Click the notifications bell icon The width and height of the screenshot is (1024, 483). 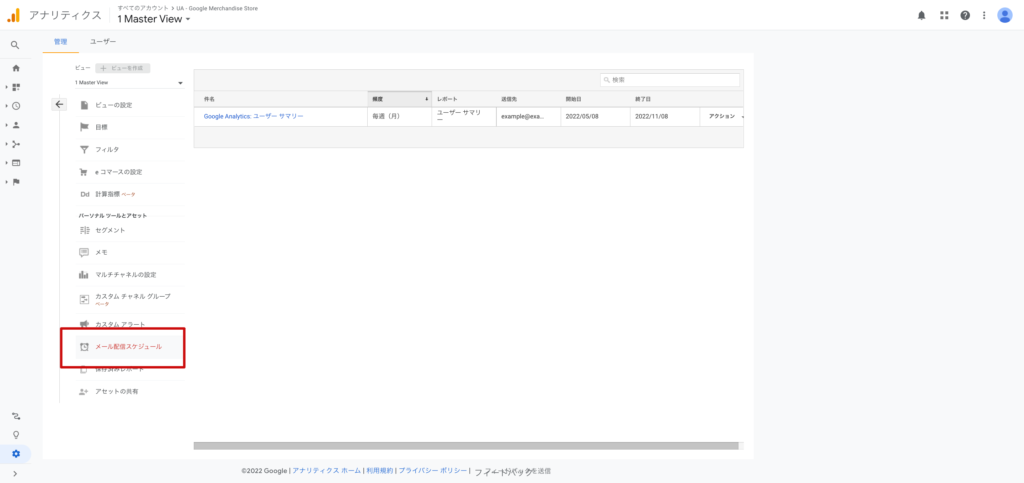[921, 15]
